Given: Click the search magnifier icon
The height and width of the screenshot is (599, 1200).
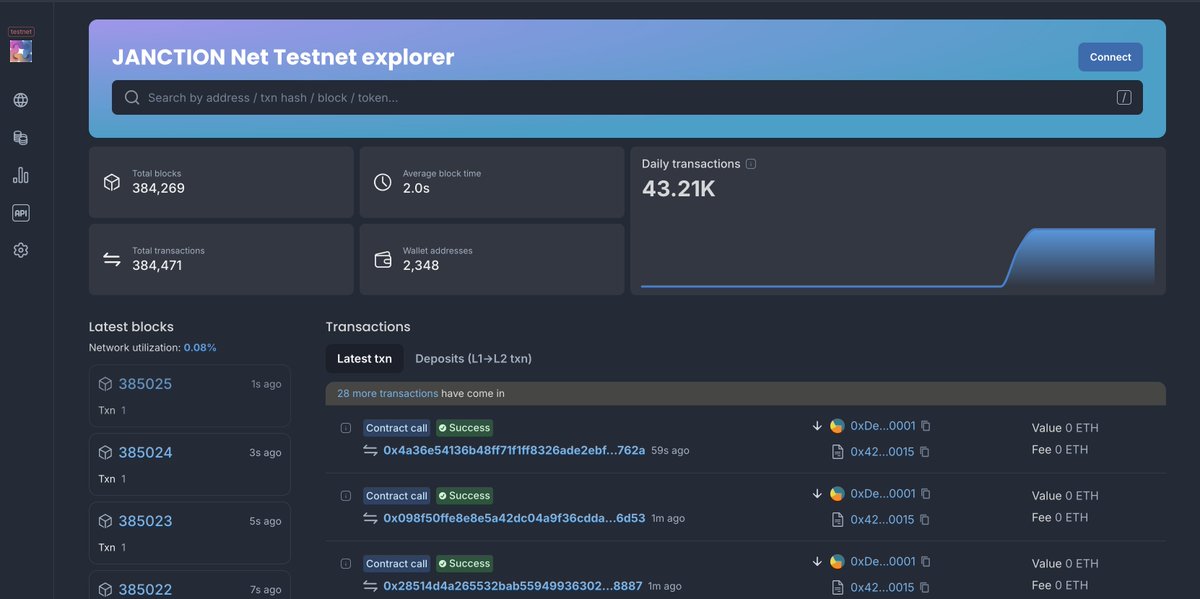Looking at the screenshot, I should [132, 98].
